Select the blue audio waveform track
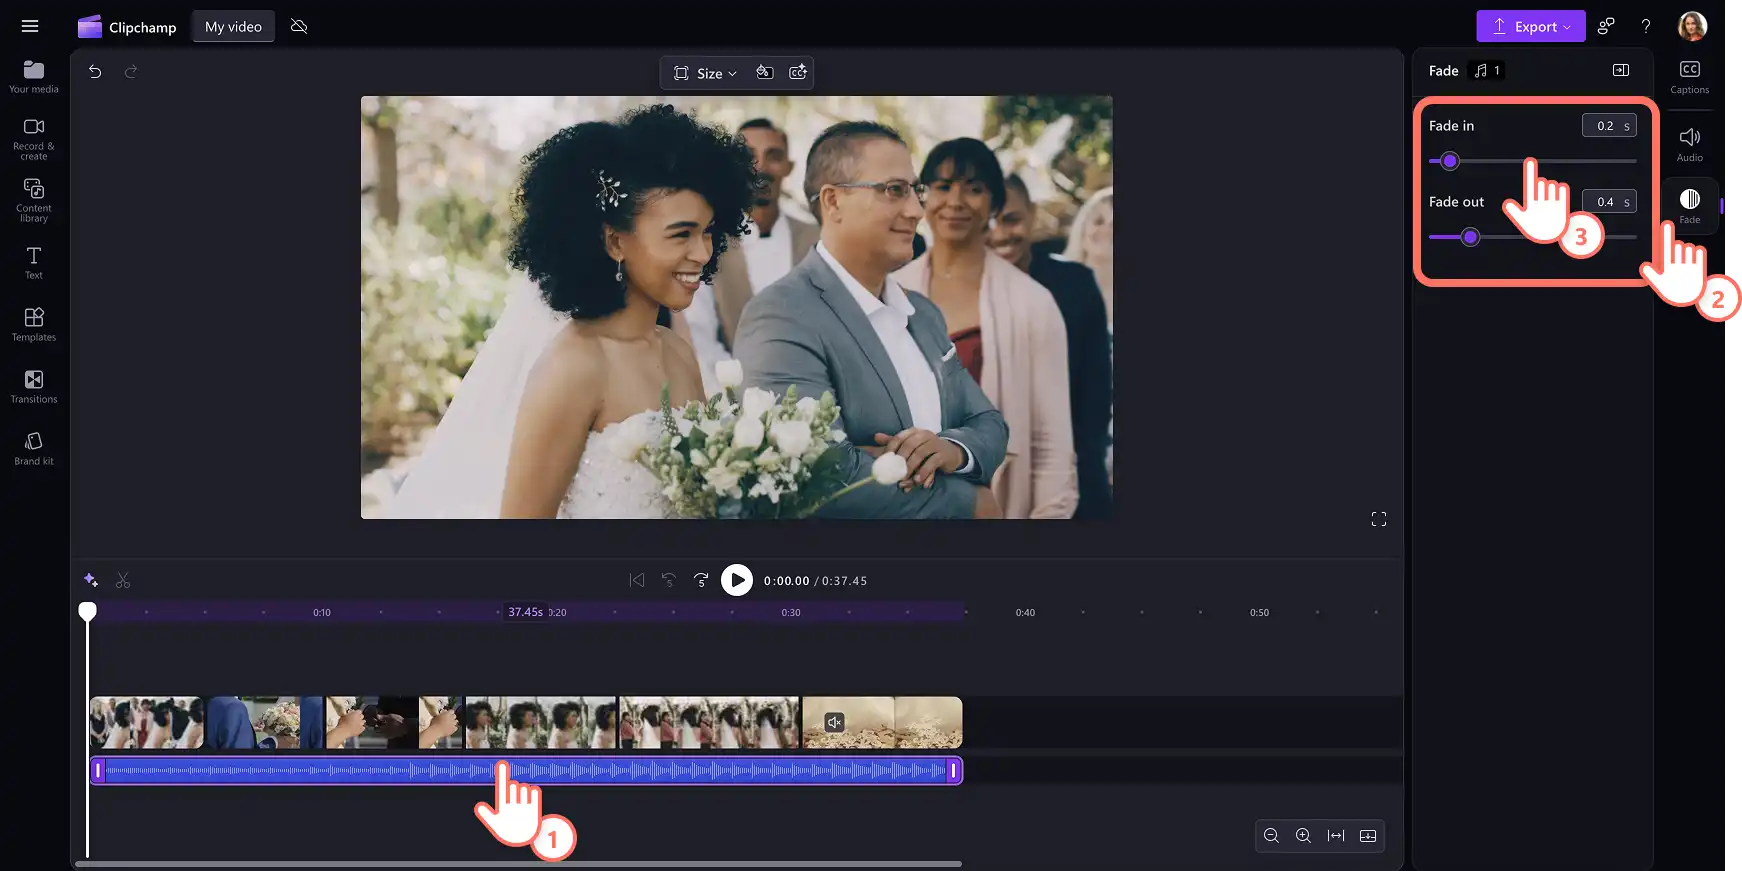Viewport: 1742px width, 871px height. [526, 770]
